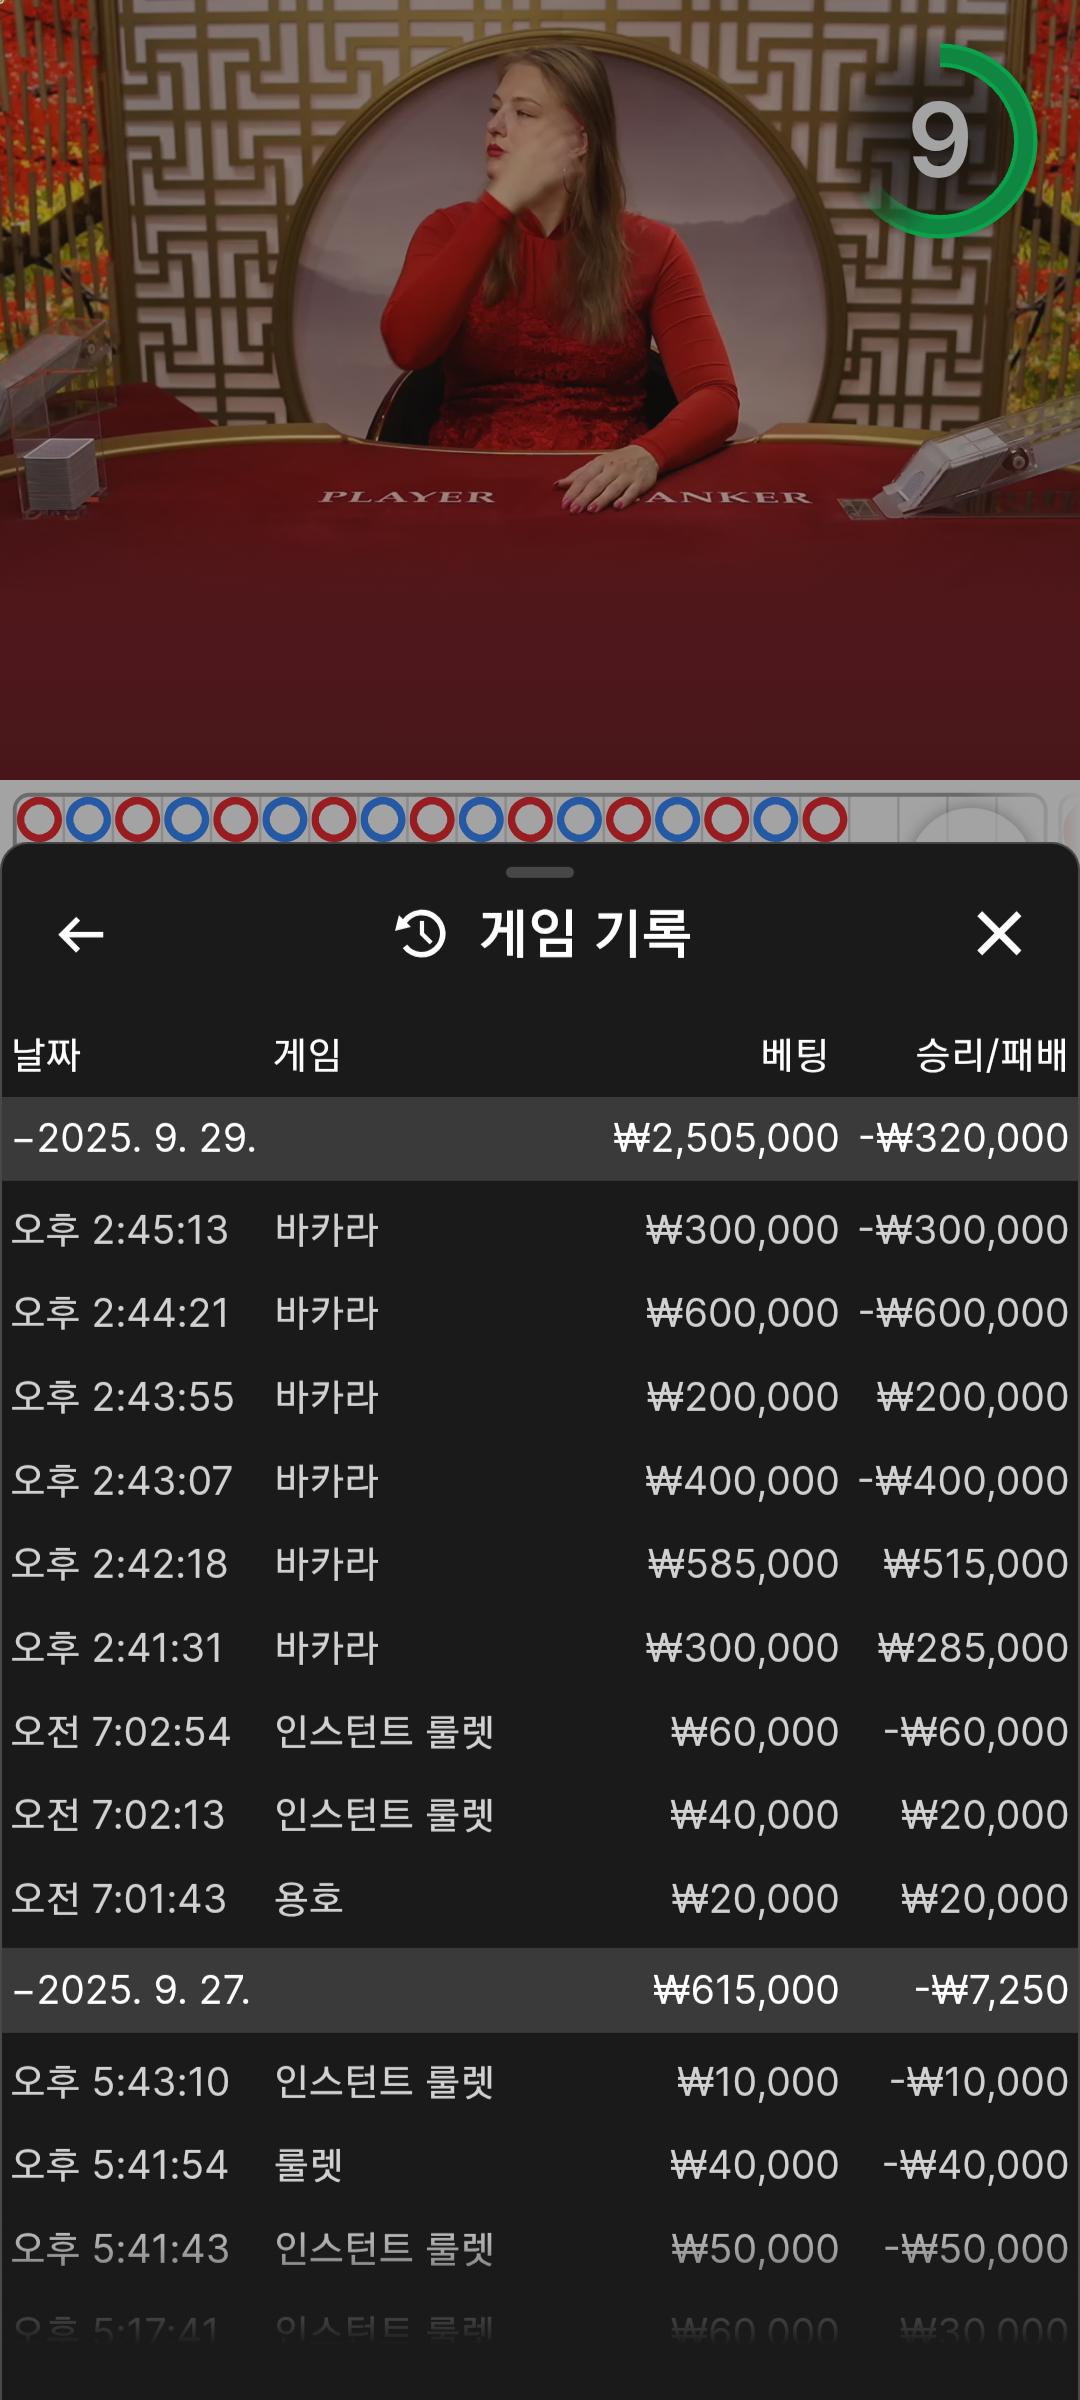Tap the green countdown timer circle

[940, 141]
